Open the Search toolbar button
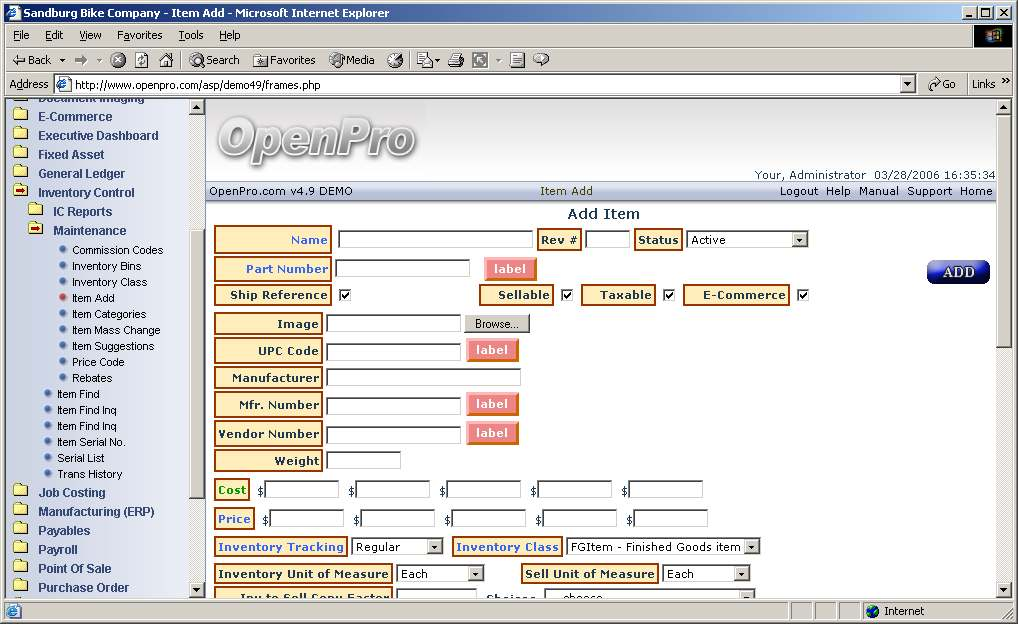Image resolution: width=1018 pixels, height=624 pixels. click(215, 60)
